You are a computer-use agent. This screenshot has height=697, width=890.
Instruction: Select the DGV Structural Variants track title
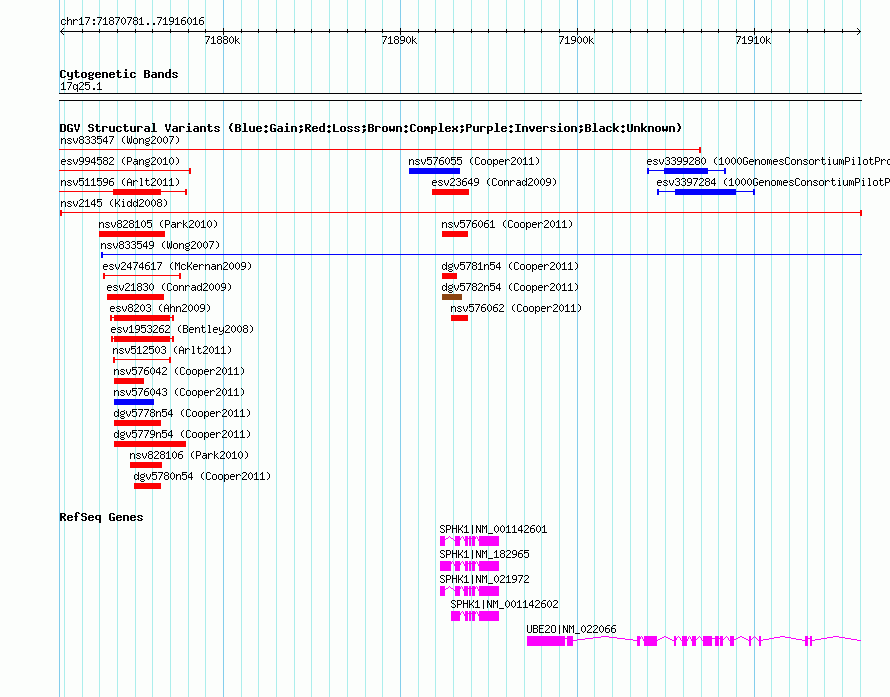click(371, 128)
